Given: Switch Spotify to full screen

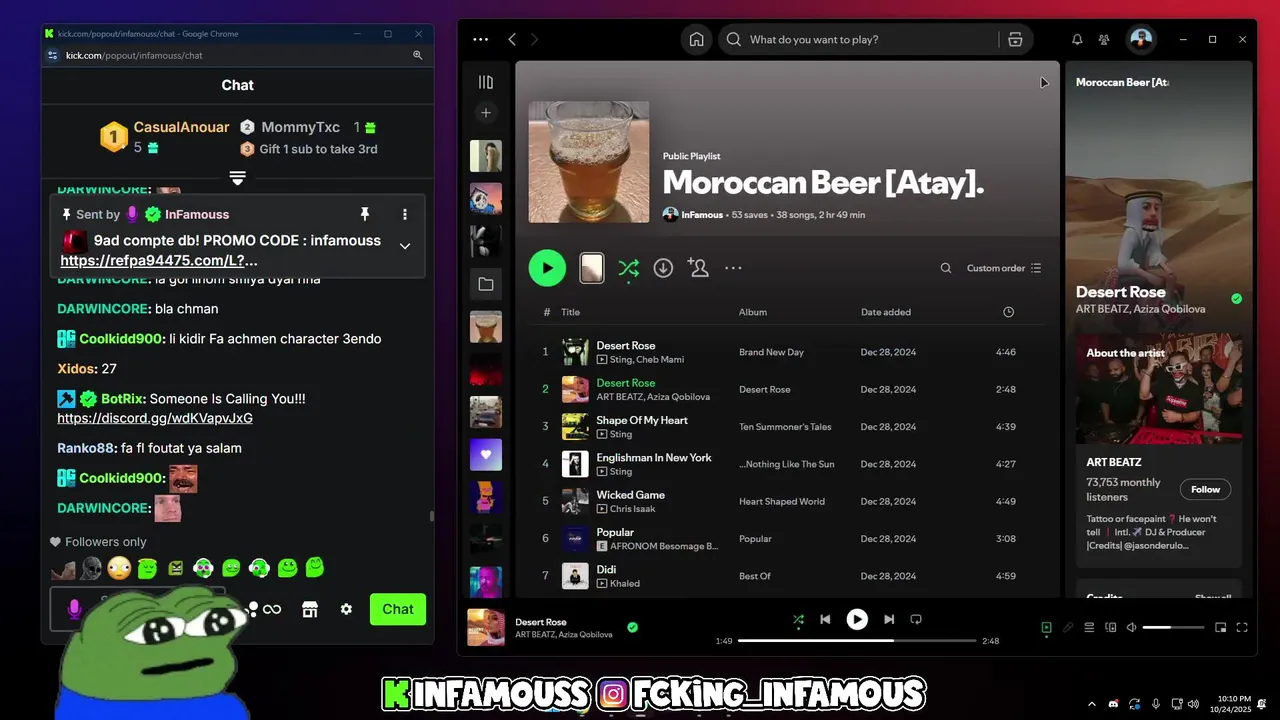Looking at the screenshot, I should tap(1242, 627).
